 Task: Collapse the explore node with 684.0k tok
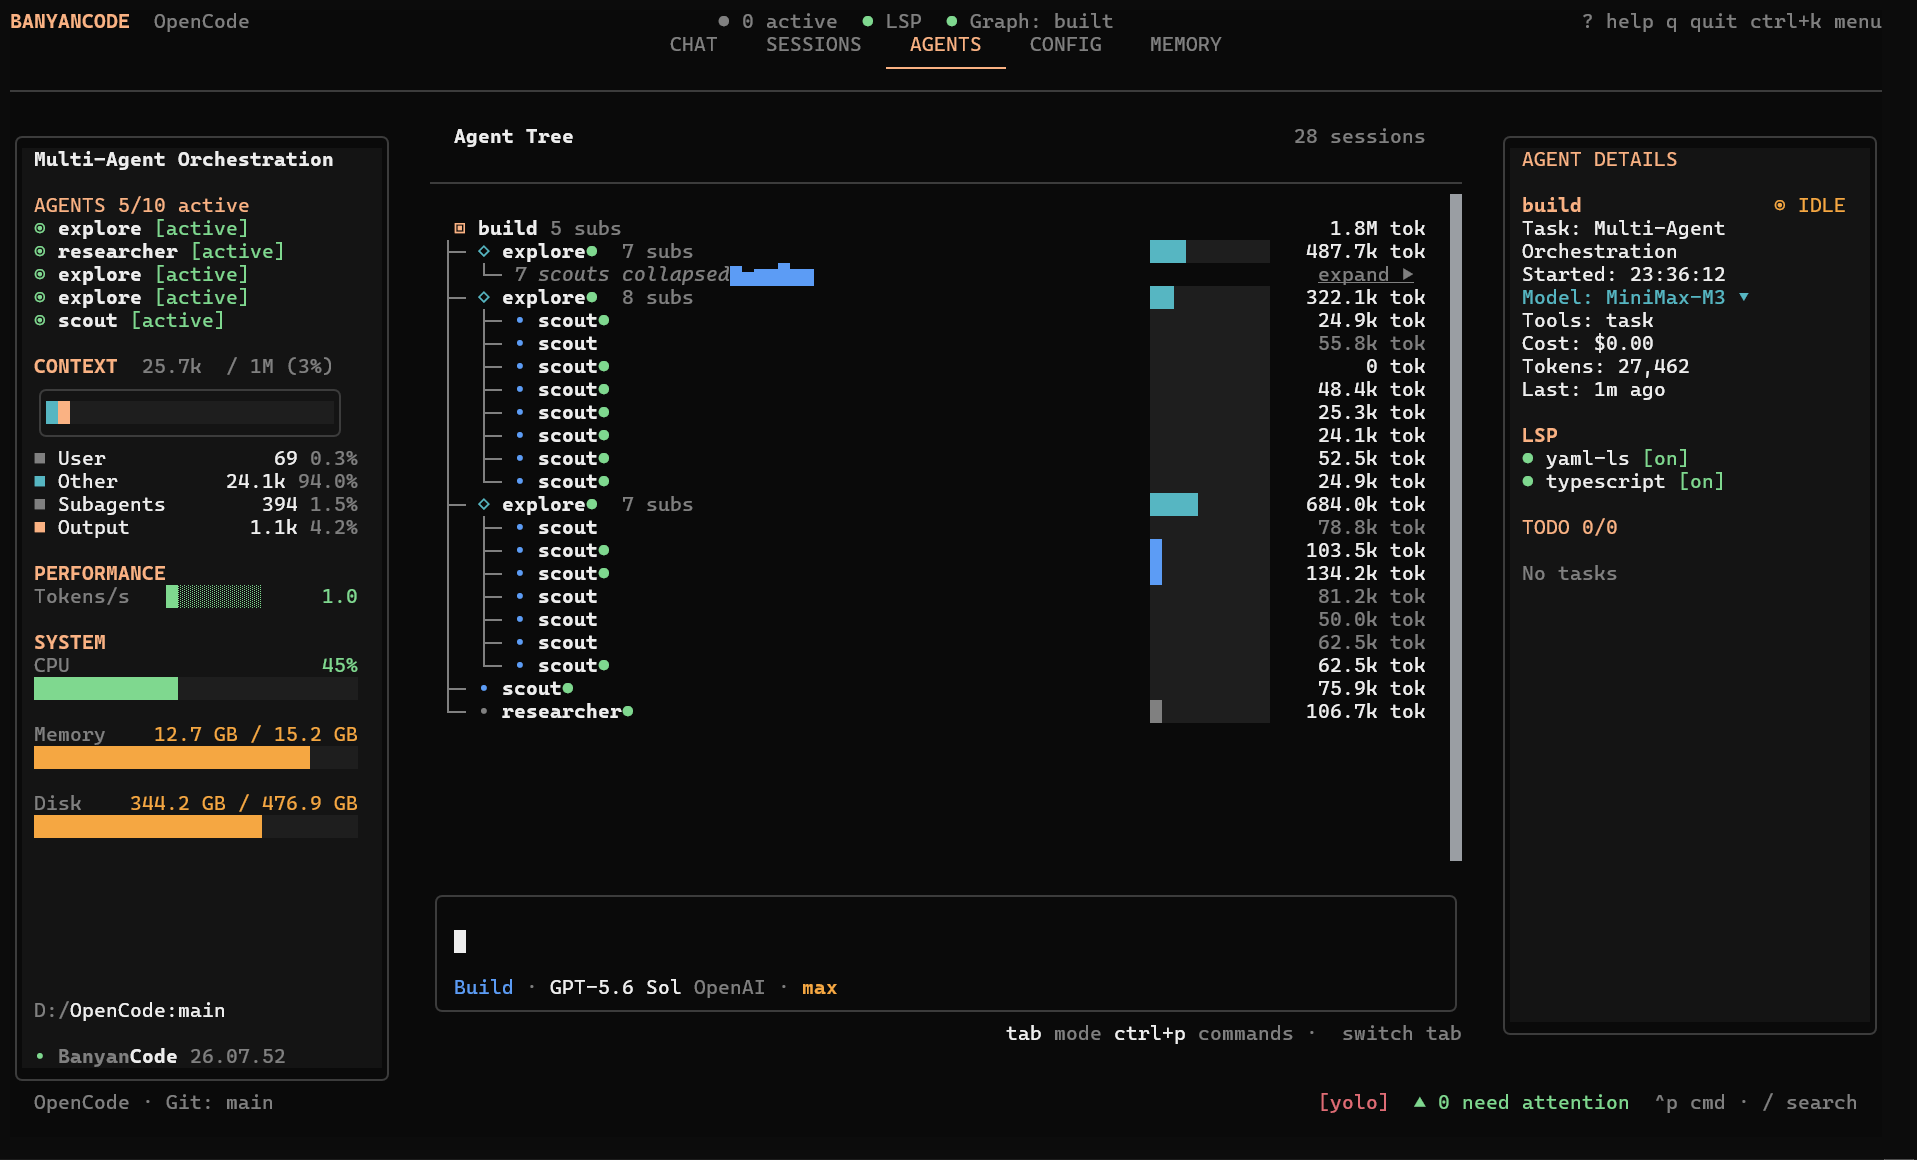coord(484,504)
